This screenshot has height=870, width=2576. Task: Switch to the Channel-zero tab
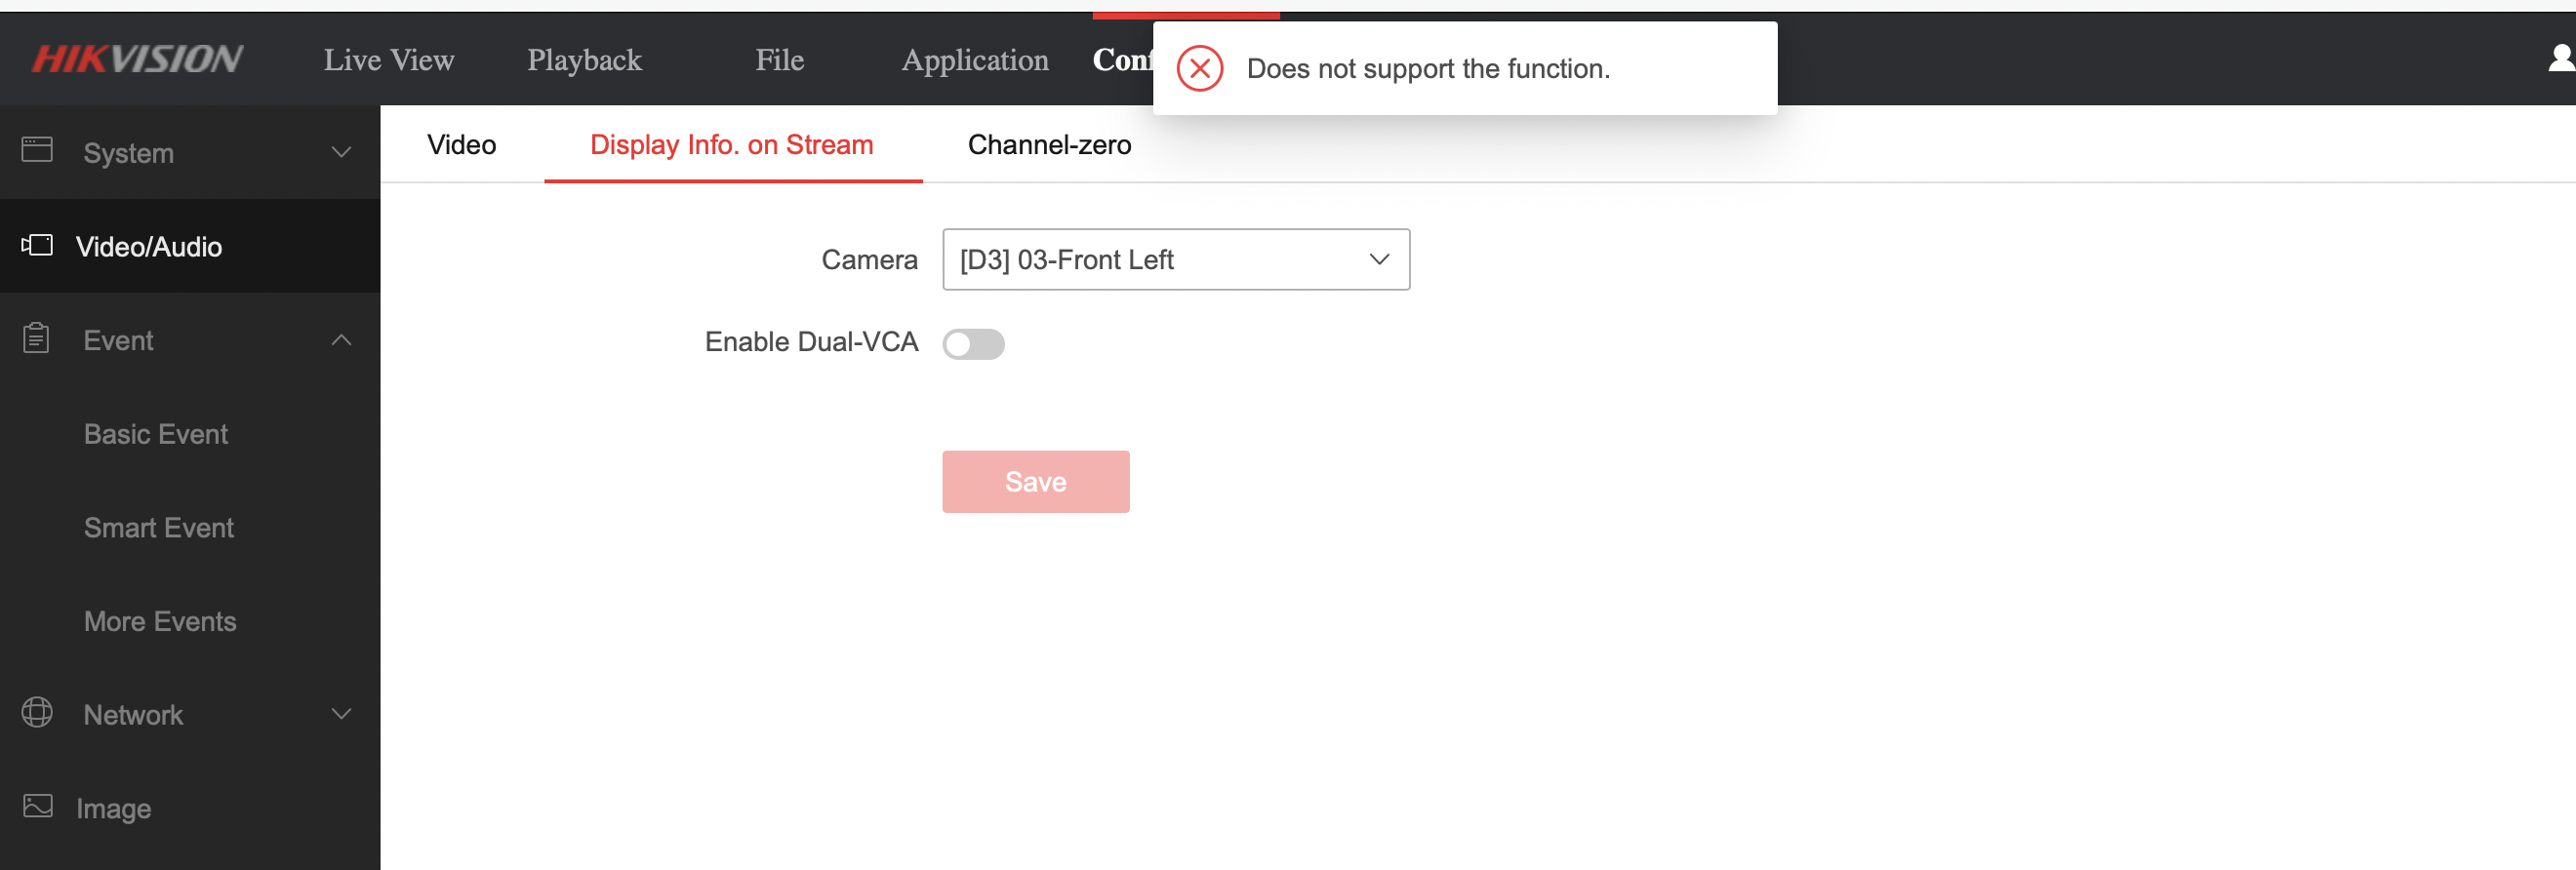pyautogui.click(x=1048, y=144)
